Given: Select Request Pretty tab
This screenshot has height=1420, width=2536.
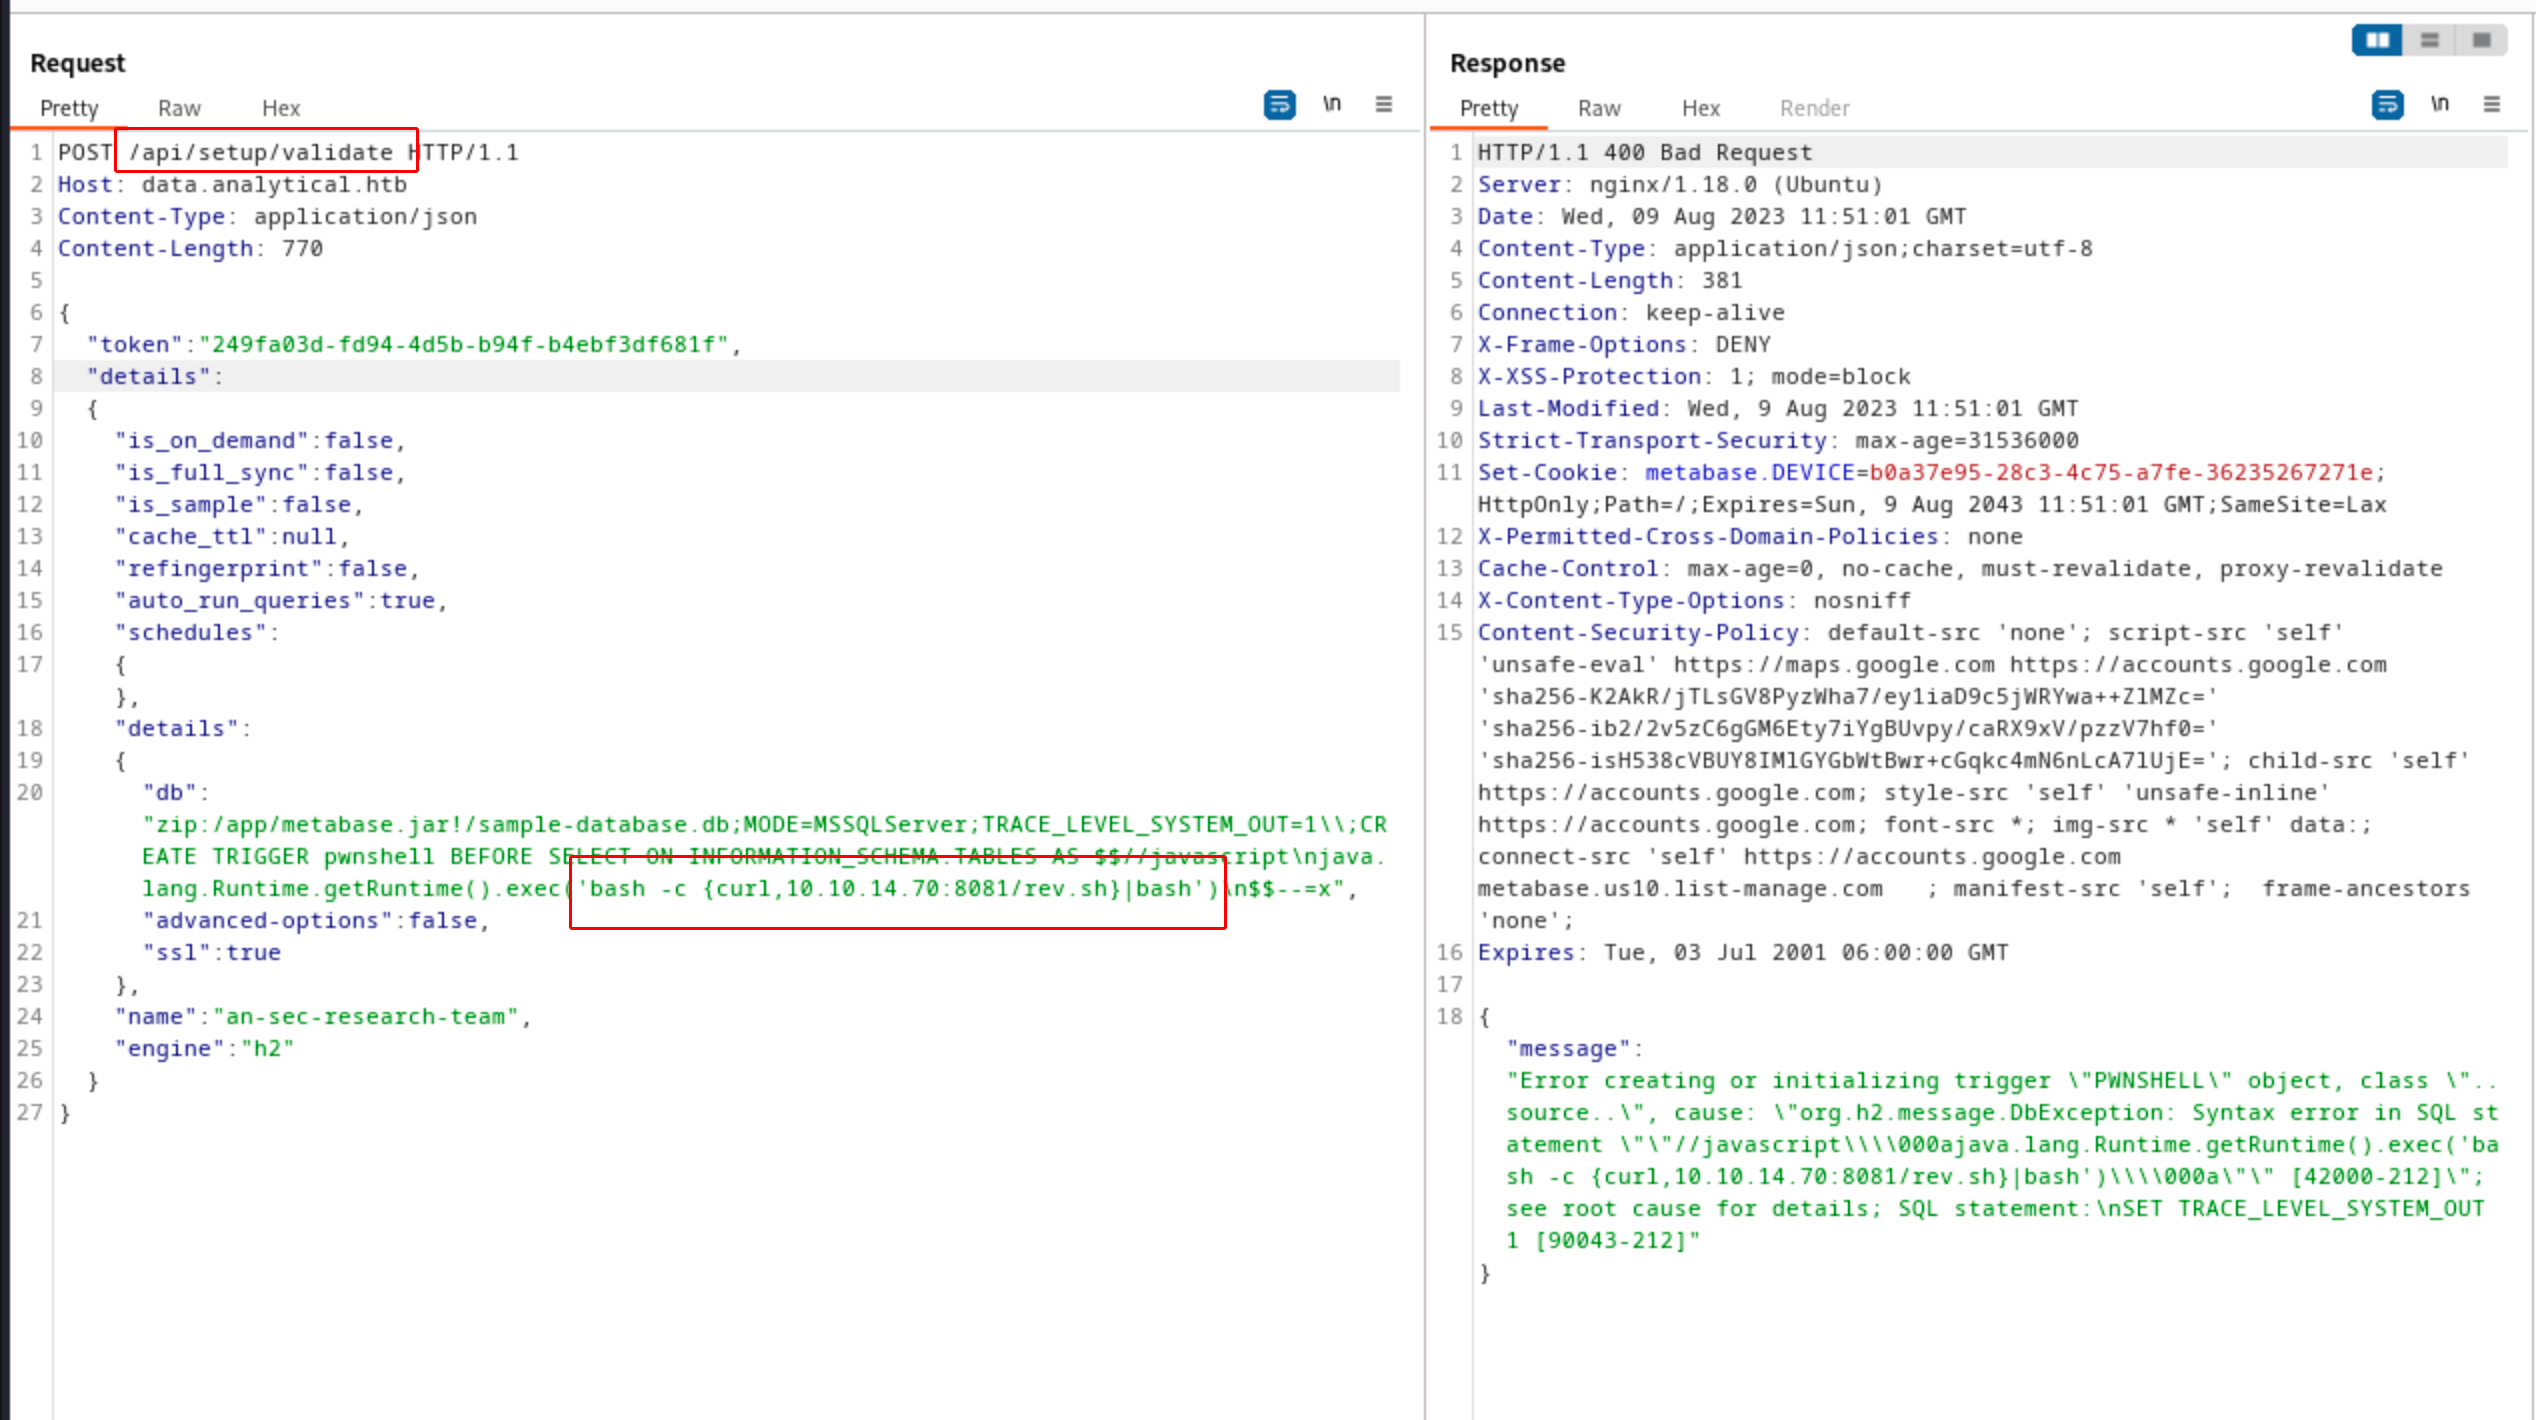Looking at the screenshot, I should point(69,108).
